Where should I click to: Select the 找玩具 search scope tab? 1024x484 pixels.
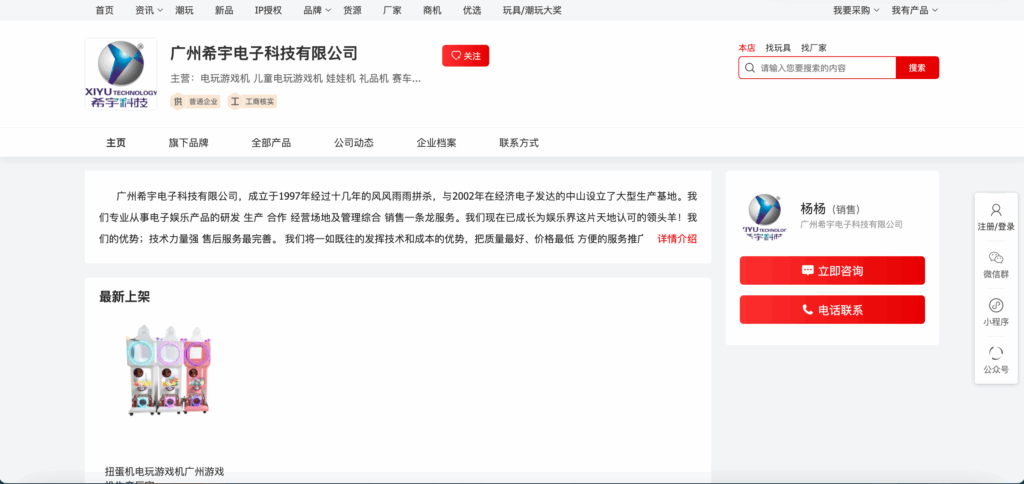pyautogui.click(x=778, y=48)
